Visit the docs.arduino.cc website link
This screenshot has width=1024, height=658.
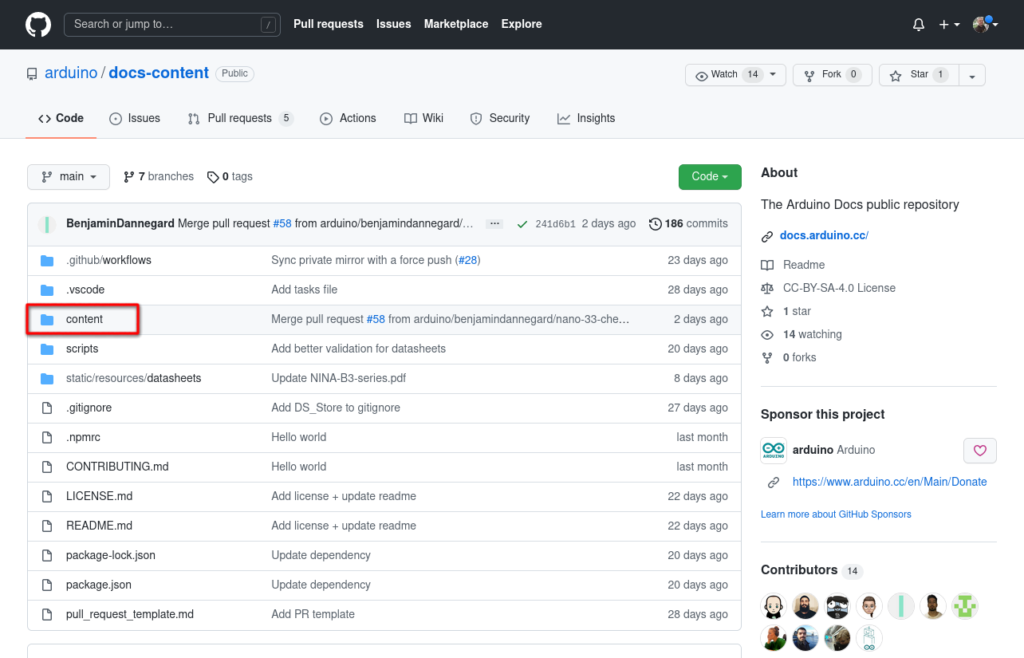pyautogui.click(x=824, y=236)
